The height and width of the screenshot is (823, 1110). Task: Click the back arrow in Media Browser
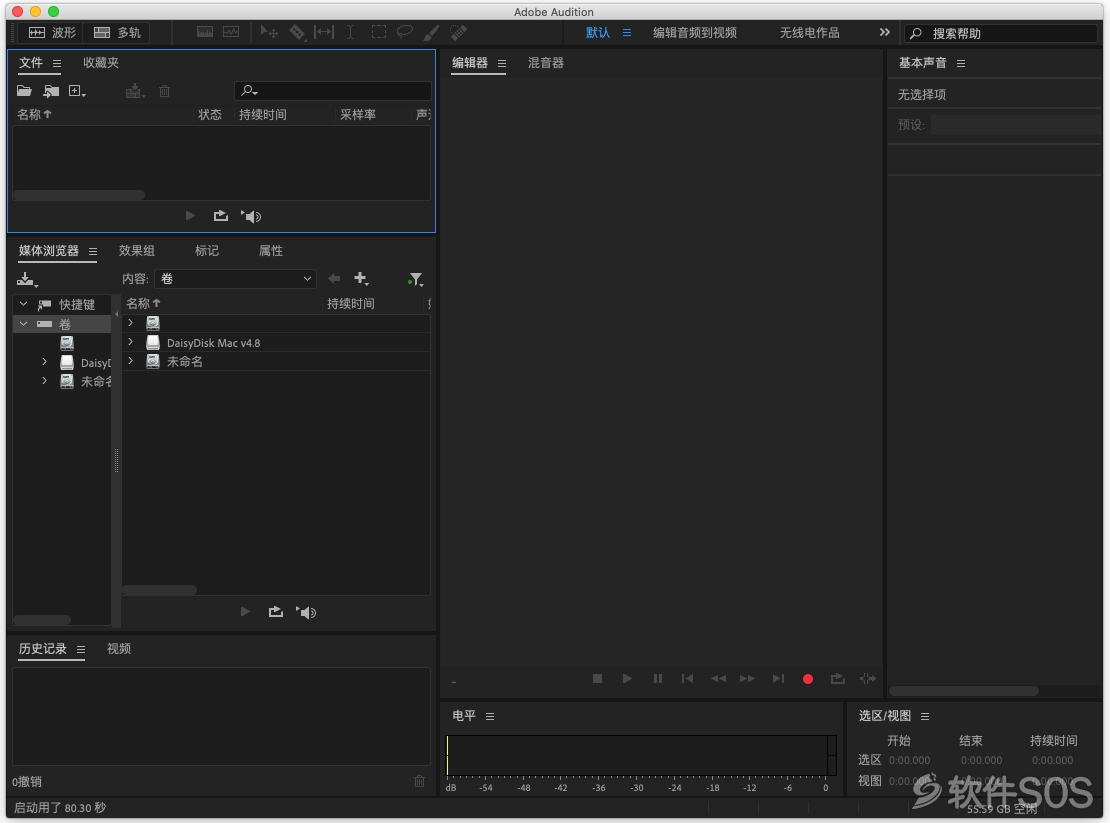(334, 279)
